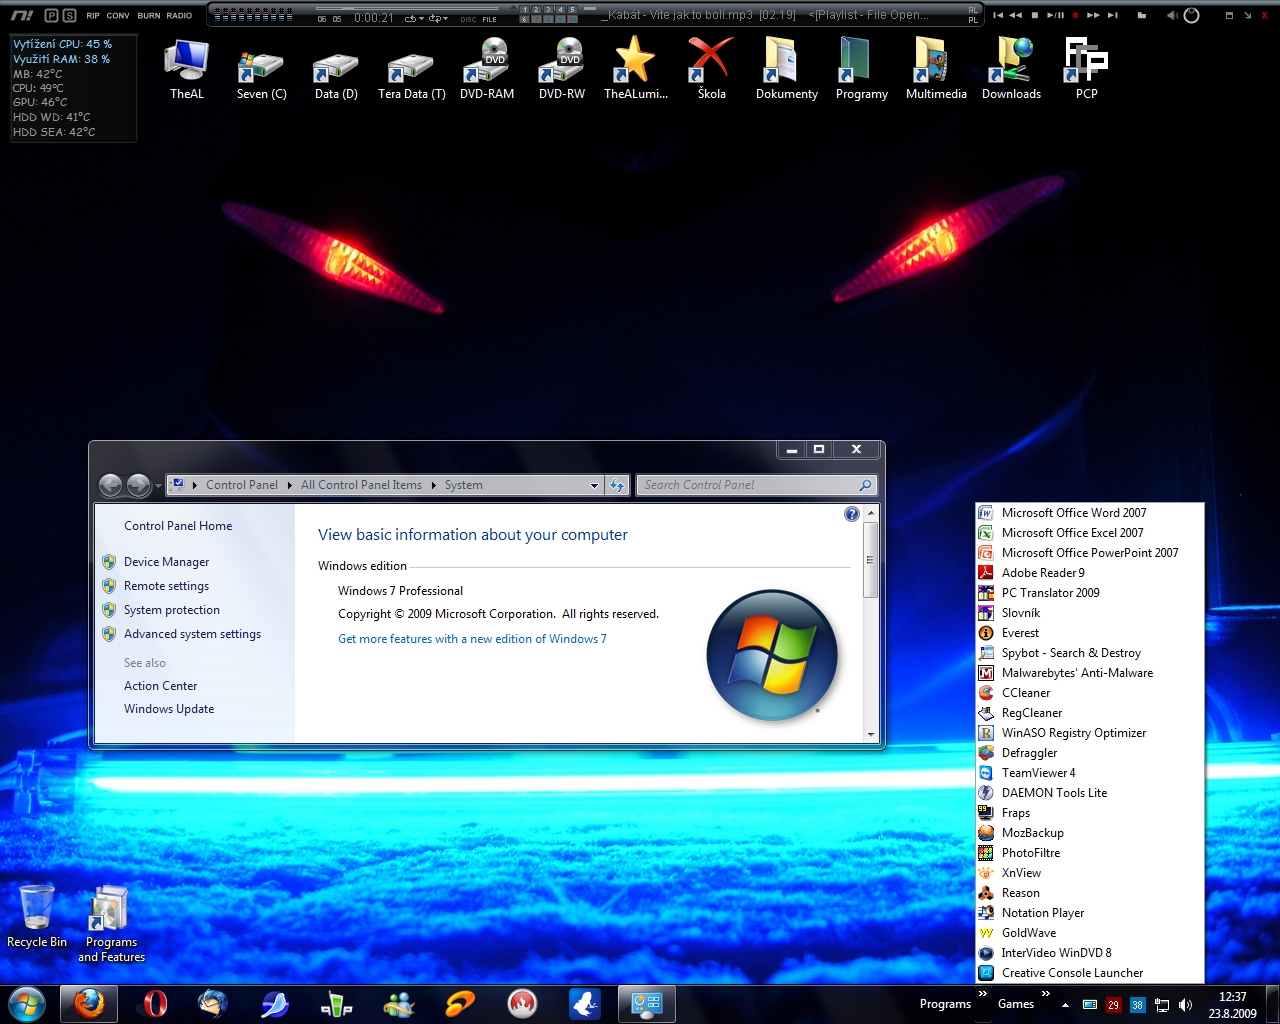This screenshot has width=1280, height=1024.
Task: Click the media player stop button
Action: coord(1035,15)
